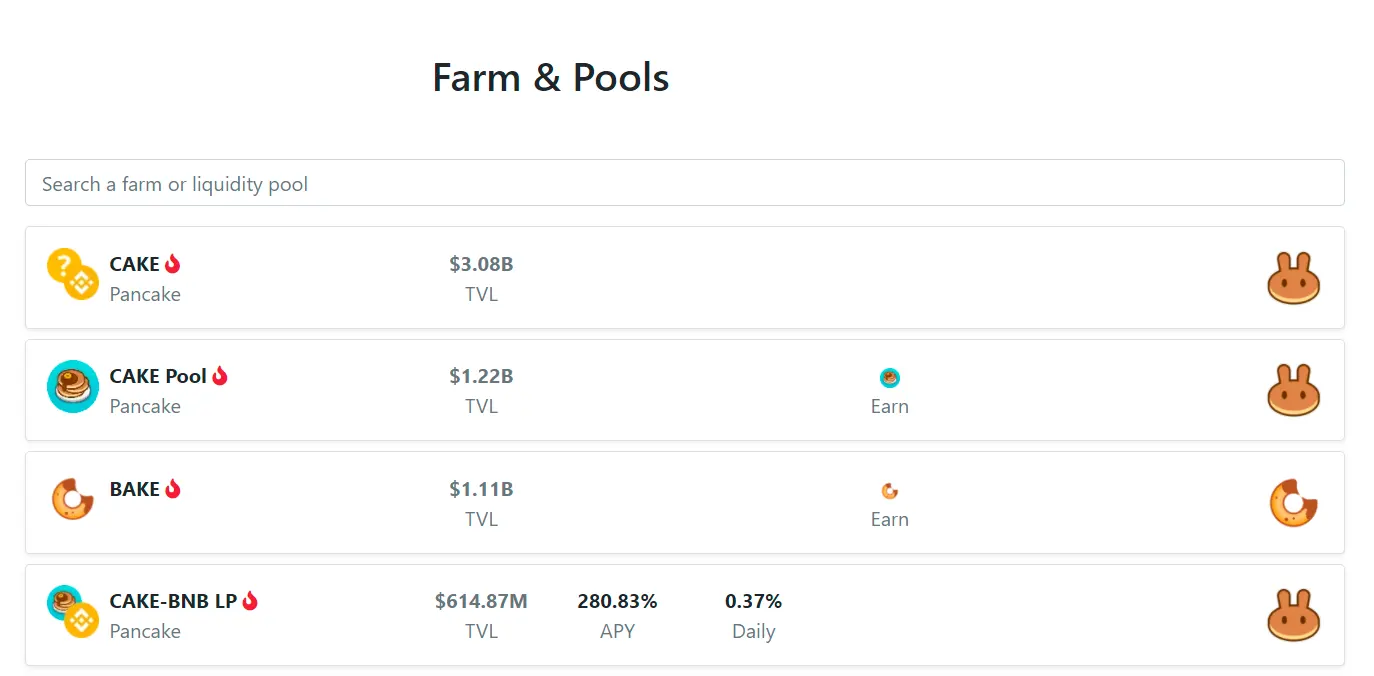Viewport: 1374px width, 676px height.
Task: Click the fire icon next to BAKE
Action: click(173, 489)
